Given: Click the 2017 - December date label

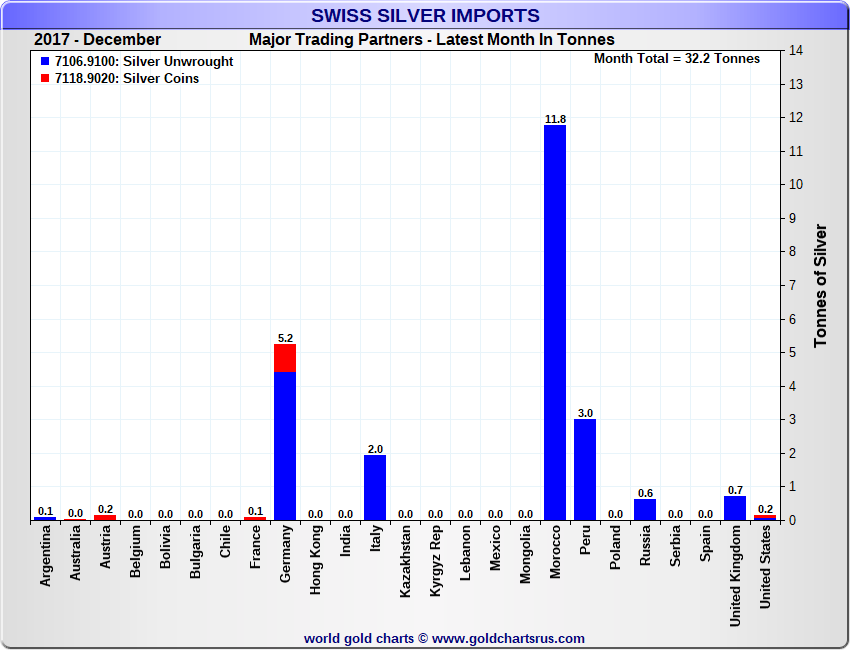Looking at the screenshot, I should pyautogui.click(x=98, y=40).
